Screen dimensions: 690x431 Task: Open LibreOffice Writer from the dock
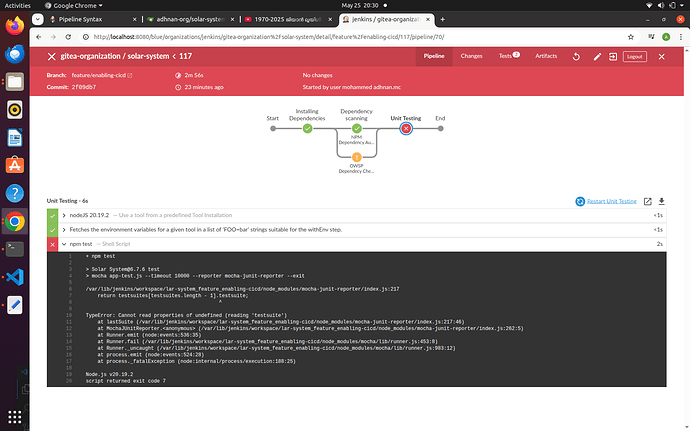point(15,138)
